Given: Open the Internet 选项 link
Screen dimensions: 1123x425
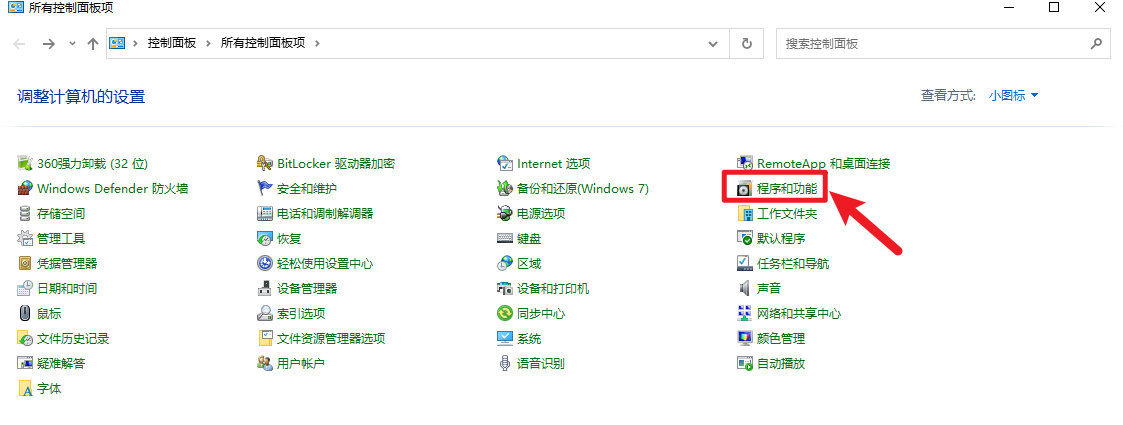Looking at the screenshot, I should click(553, 164).
